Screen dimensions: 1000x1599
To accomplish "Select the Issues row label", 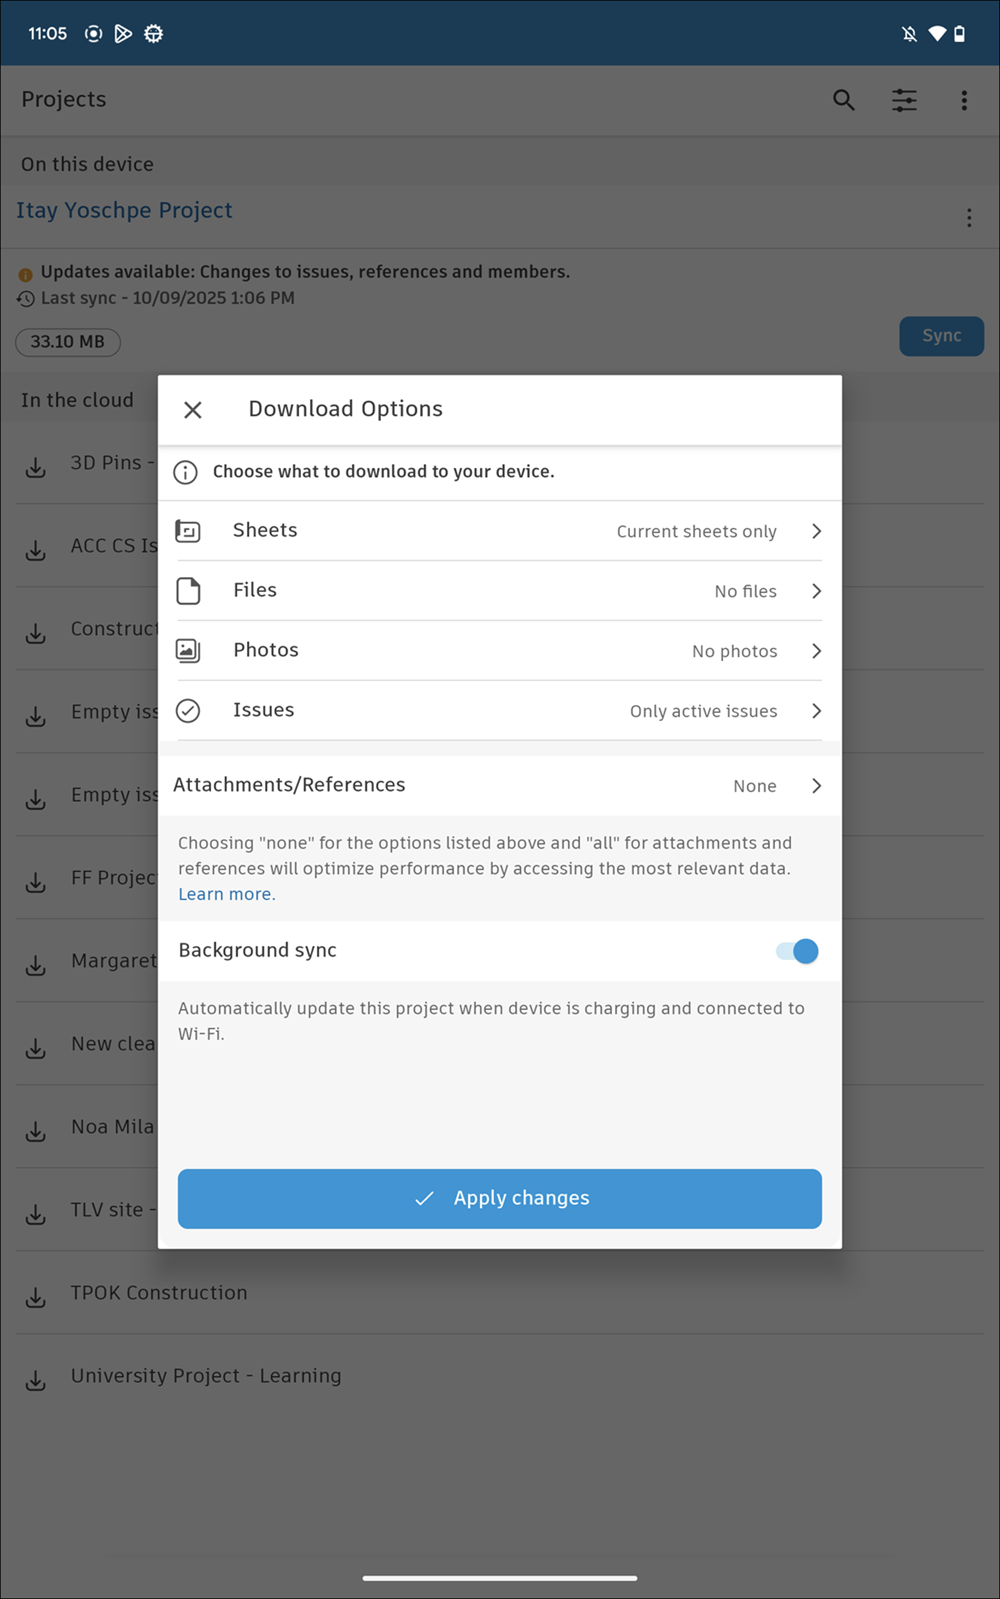I will [264, 710].
